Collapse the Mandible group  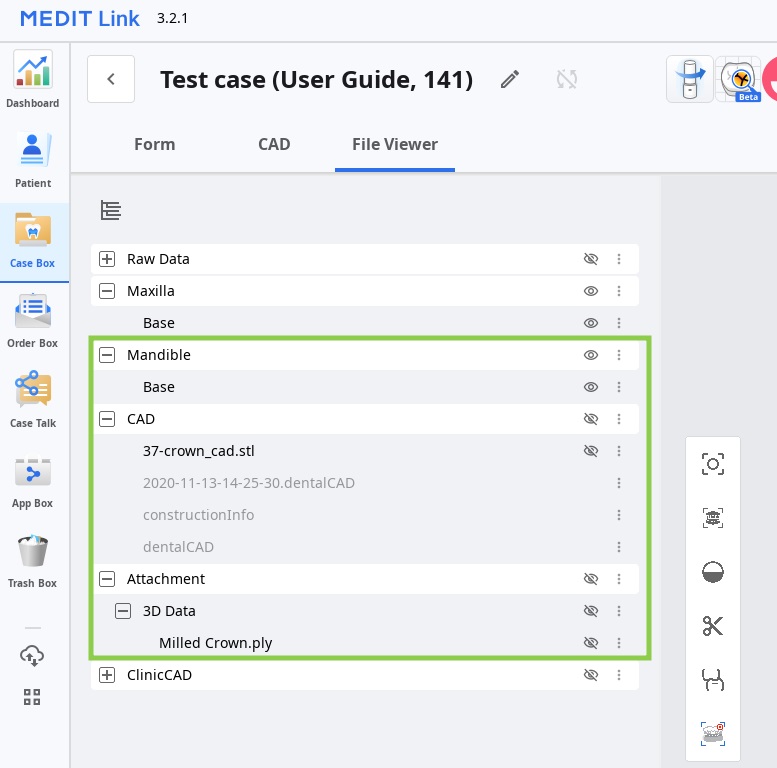click(x=107, y=355)
